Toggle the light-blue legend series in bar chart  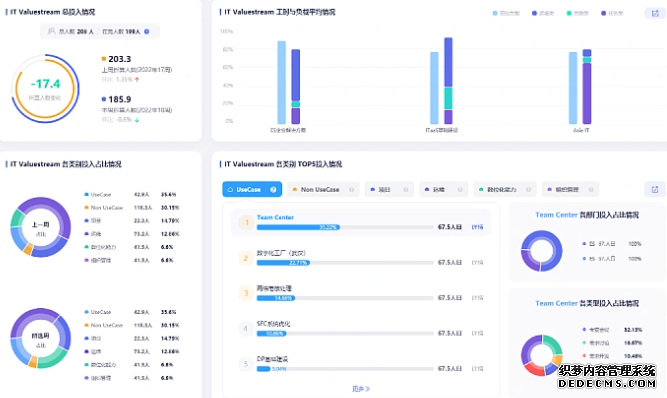point(506,14)
